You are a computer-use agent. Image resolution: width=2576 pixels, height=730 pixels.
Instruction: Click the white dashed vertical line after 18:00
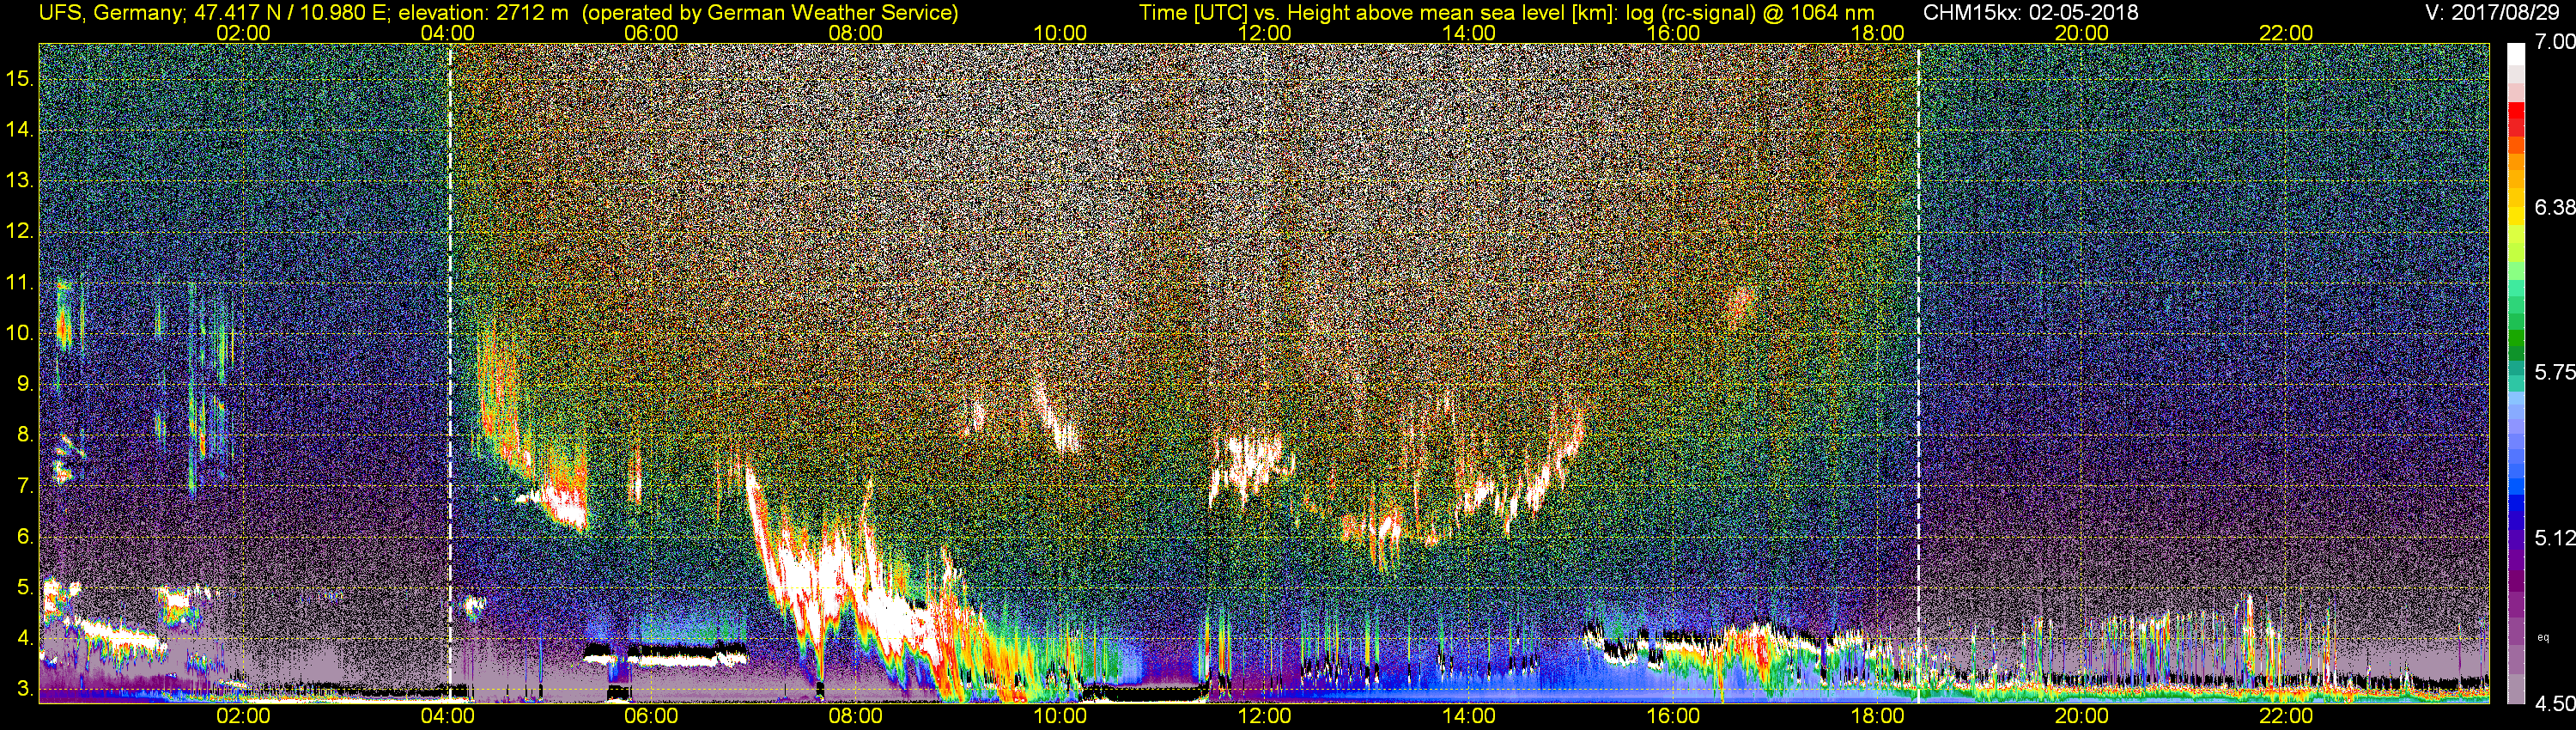pos(1919,372)
